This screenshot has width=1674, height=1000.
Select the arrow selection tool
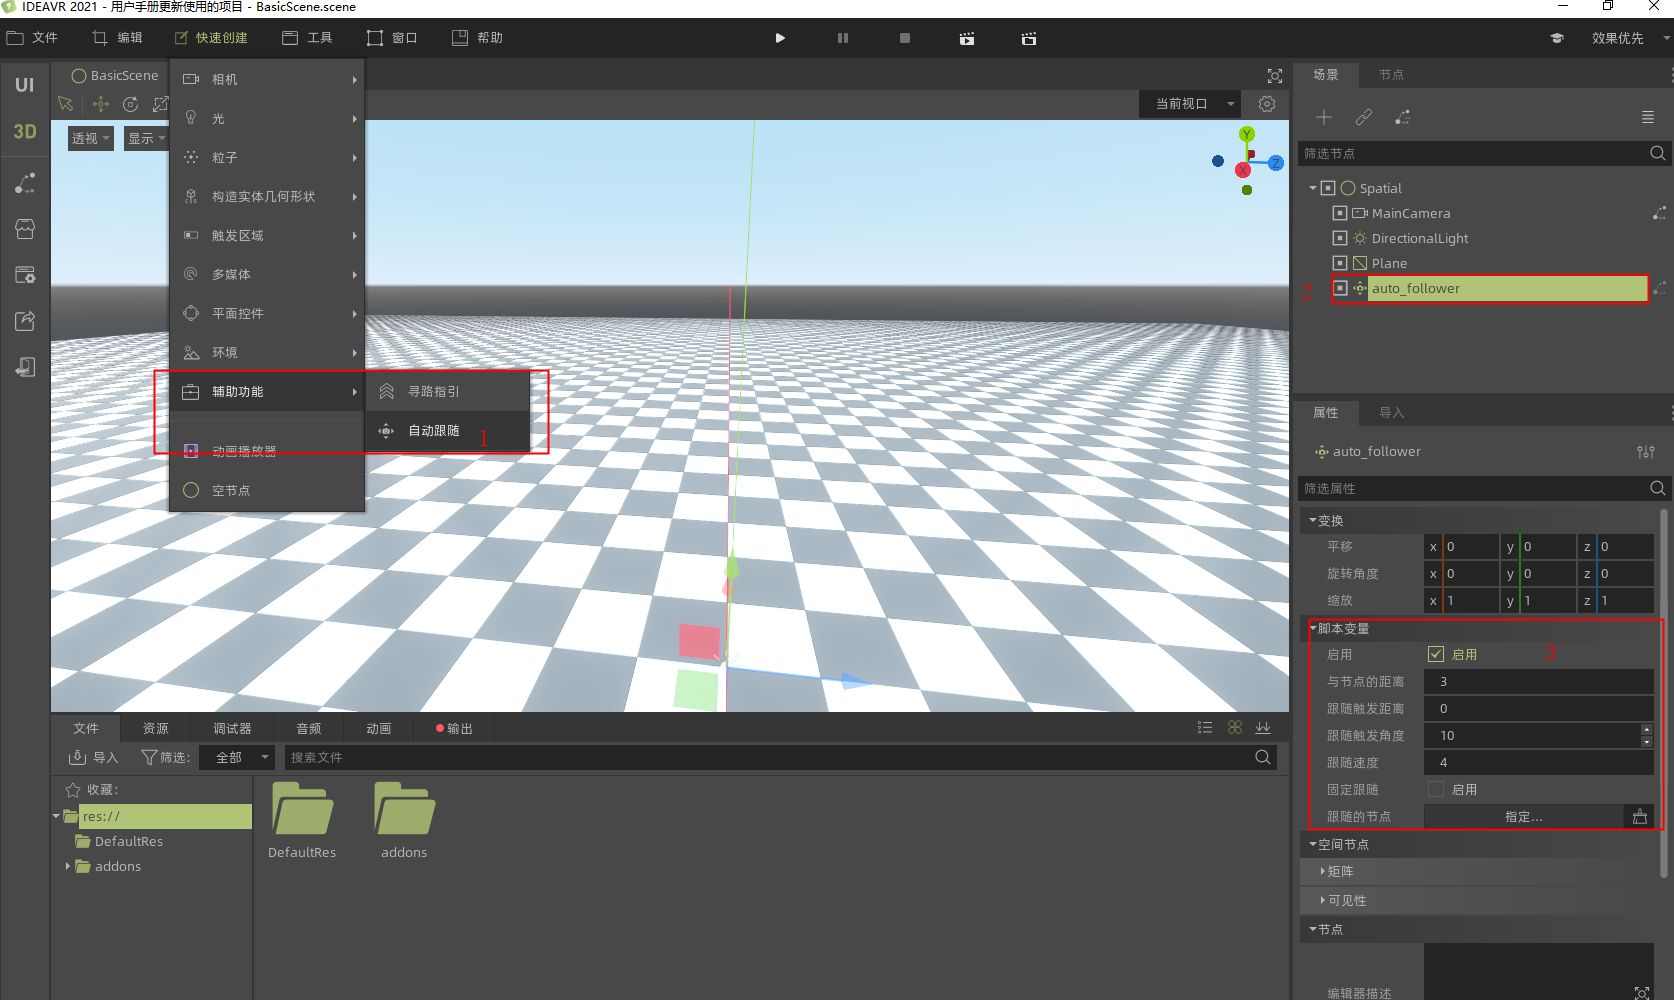click(66, 104)
